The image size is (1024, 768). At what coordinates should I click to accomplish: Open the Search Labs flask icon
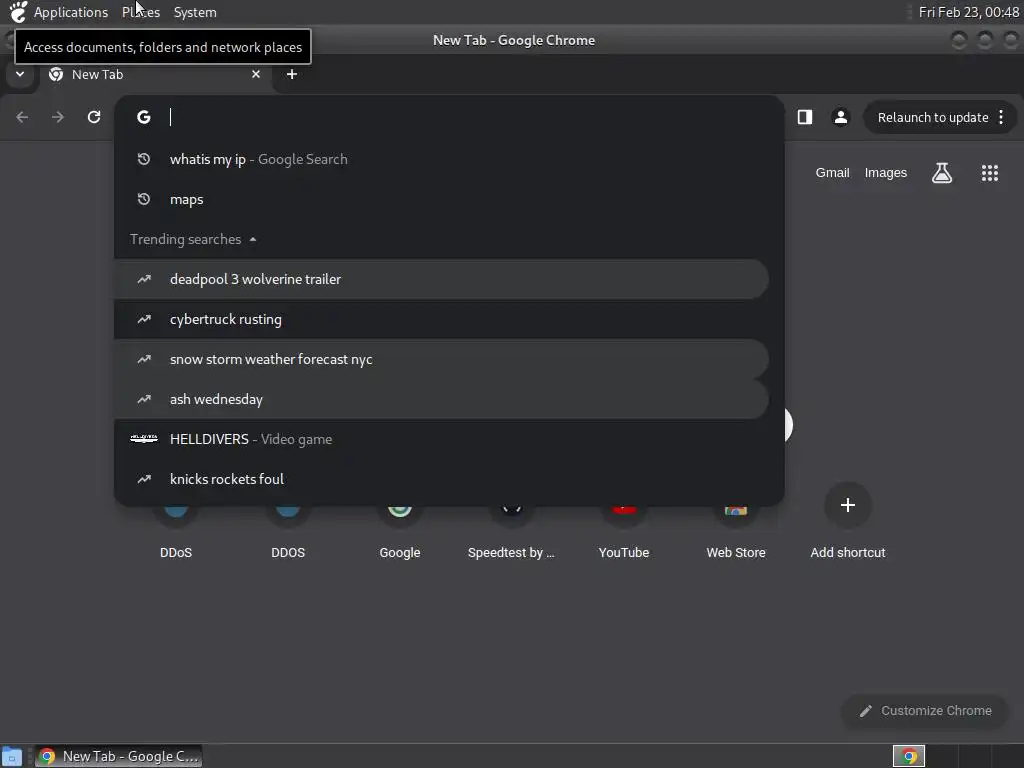tap(942, 173)
